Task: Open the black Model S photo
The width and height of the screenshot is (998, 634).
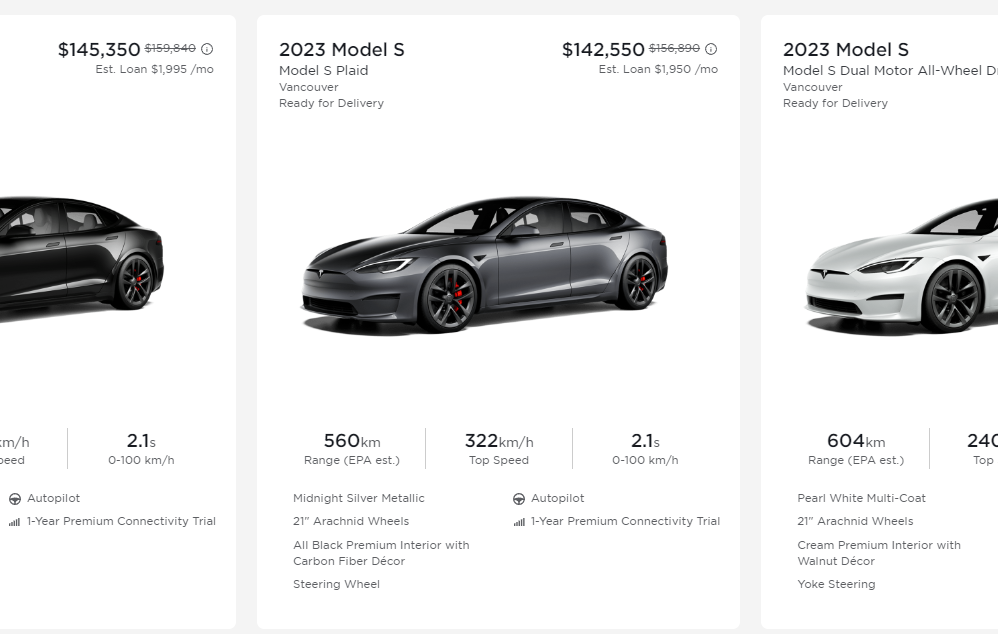Action: [x=80, y=255]
